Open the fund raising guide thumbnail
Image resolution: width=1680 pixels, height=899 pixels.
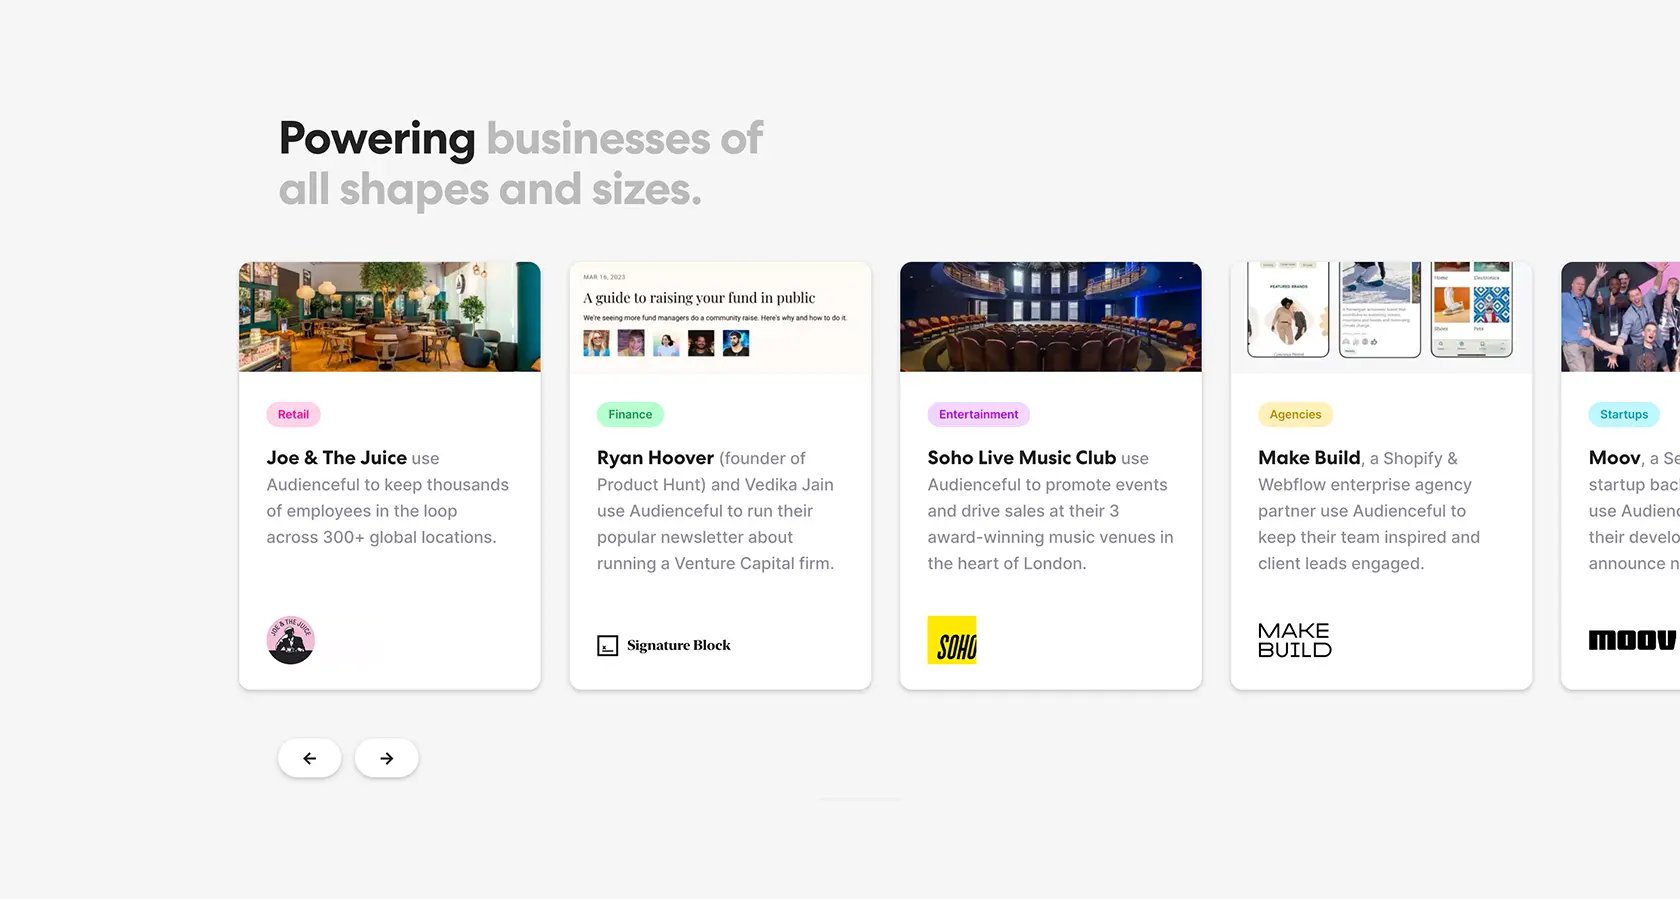click(720, 317)
